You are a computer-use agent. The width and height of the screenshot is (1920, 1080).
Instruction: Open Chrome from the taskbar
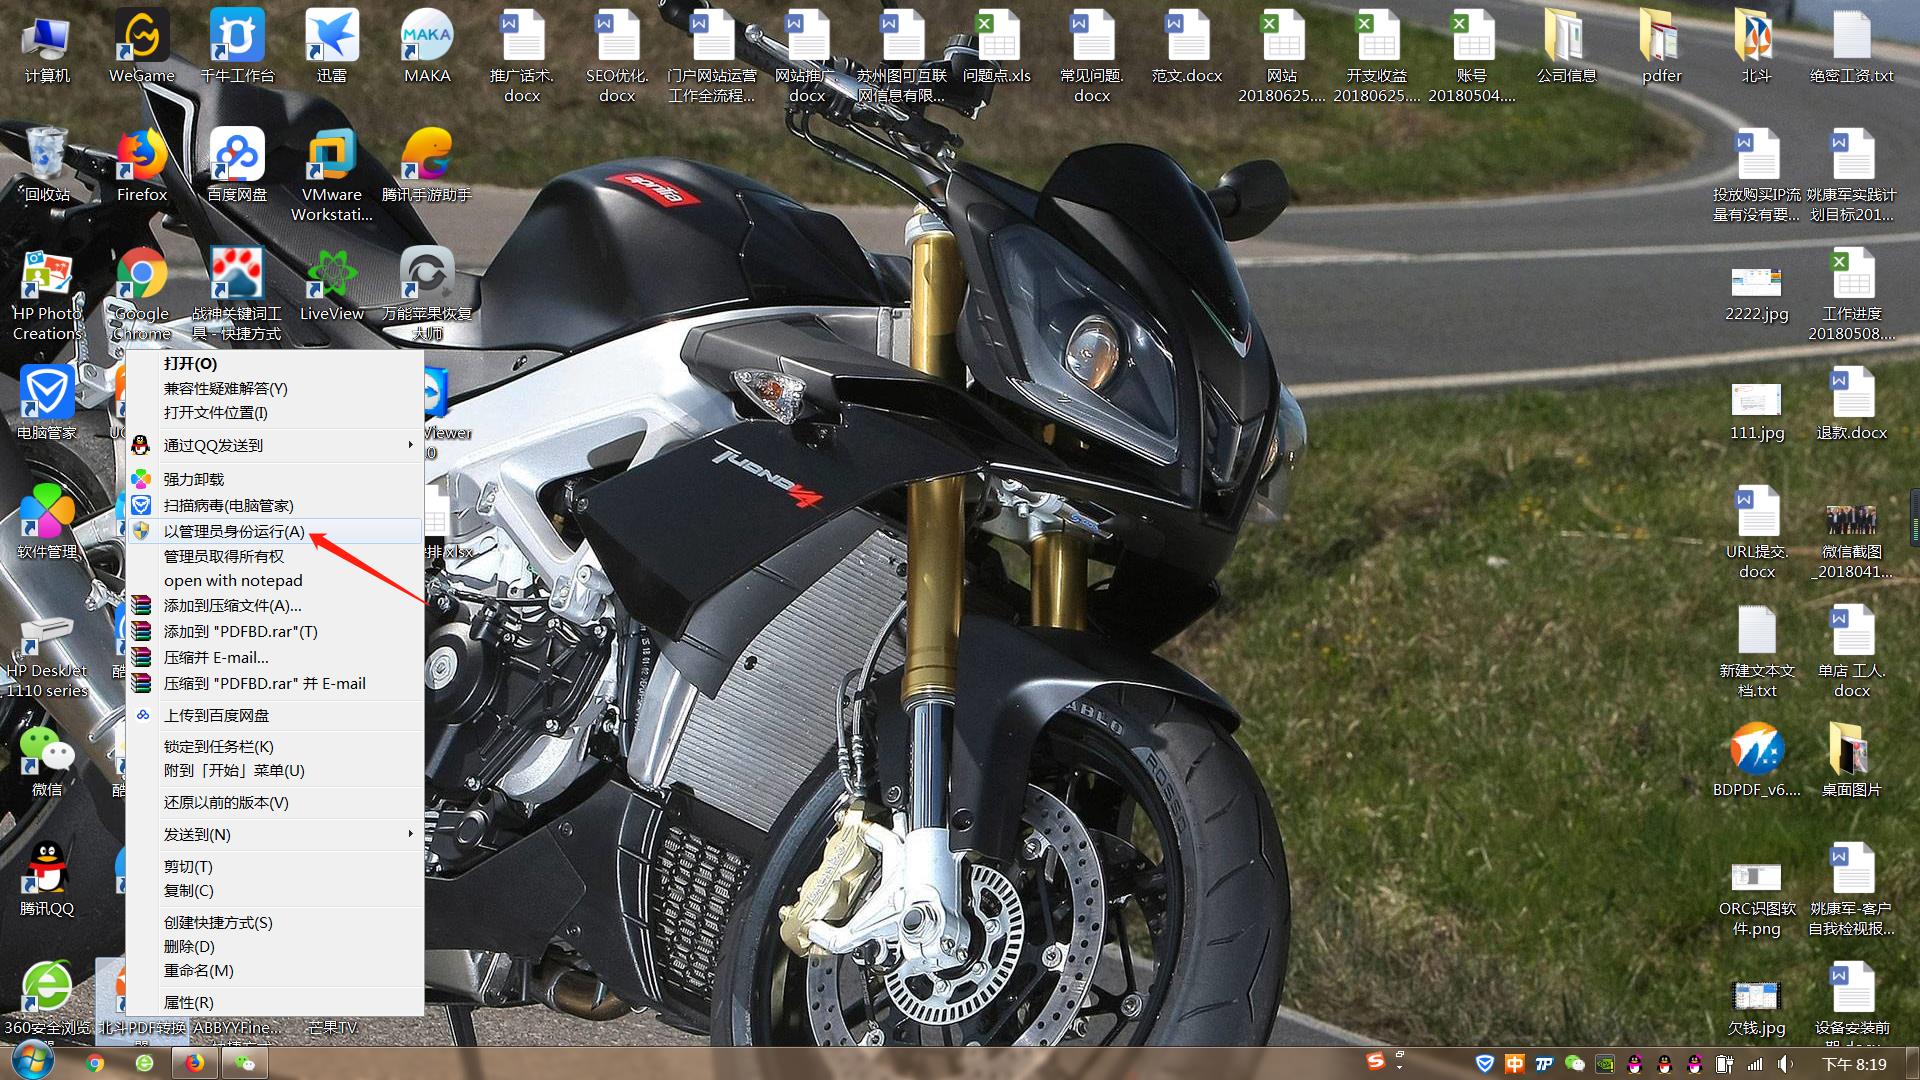95,1063
